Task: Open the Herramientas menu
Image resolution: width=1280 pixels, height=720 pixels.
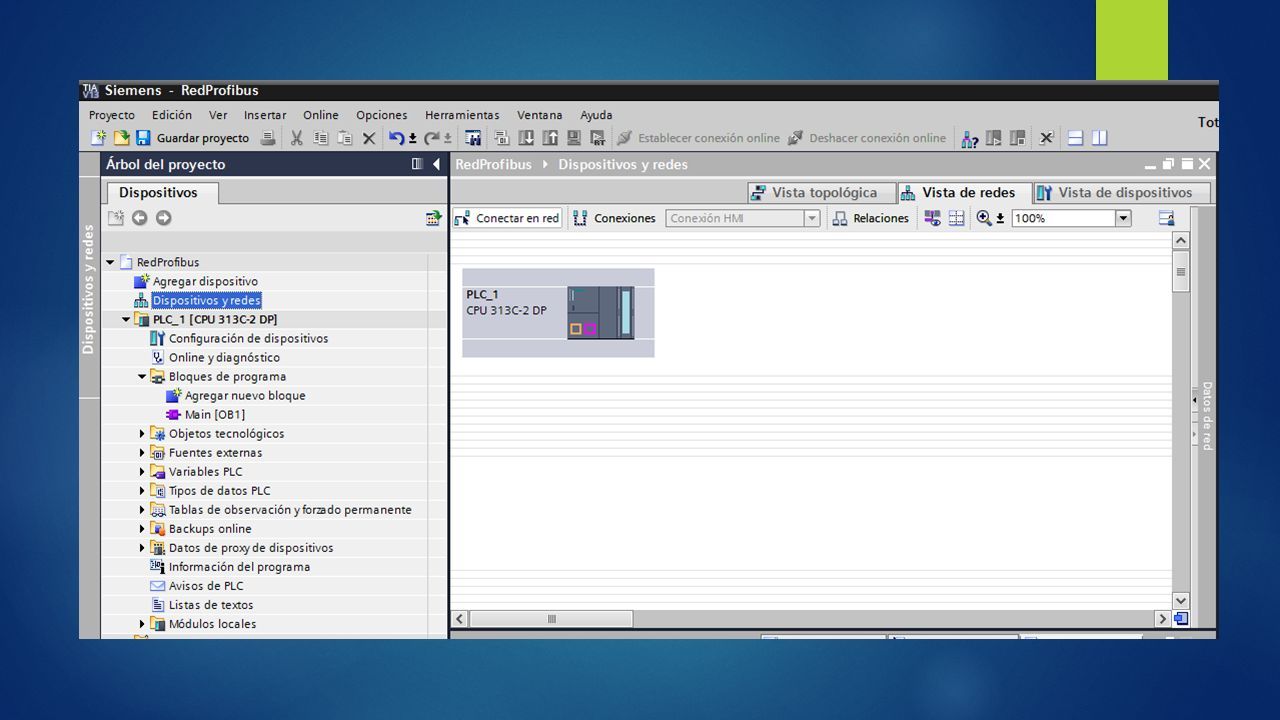Action: click(462, 115)
